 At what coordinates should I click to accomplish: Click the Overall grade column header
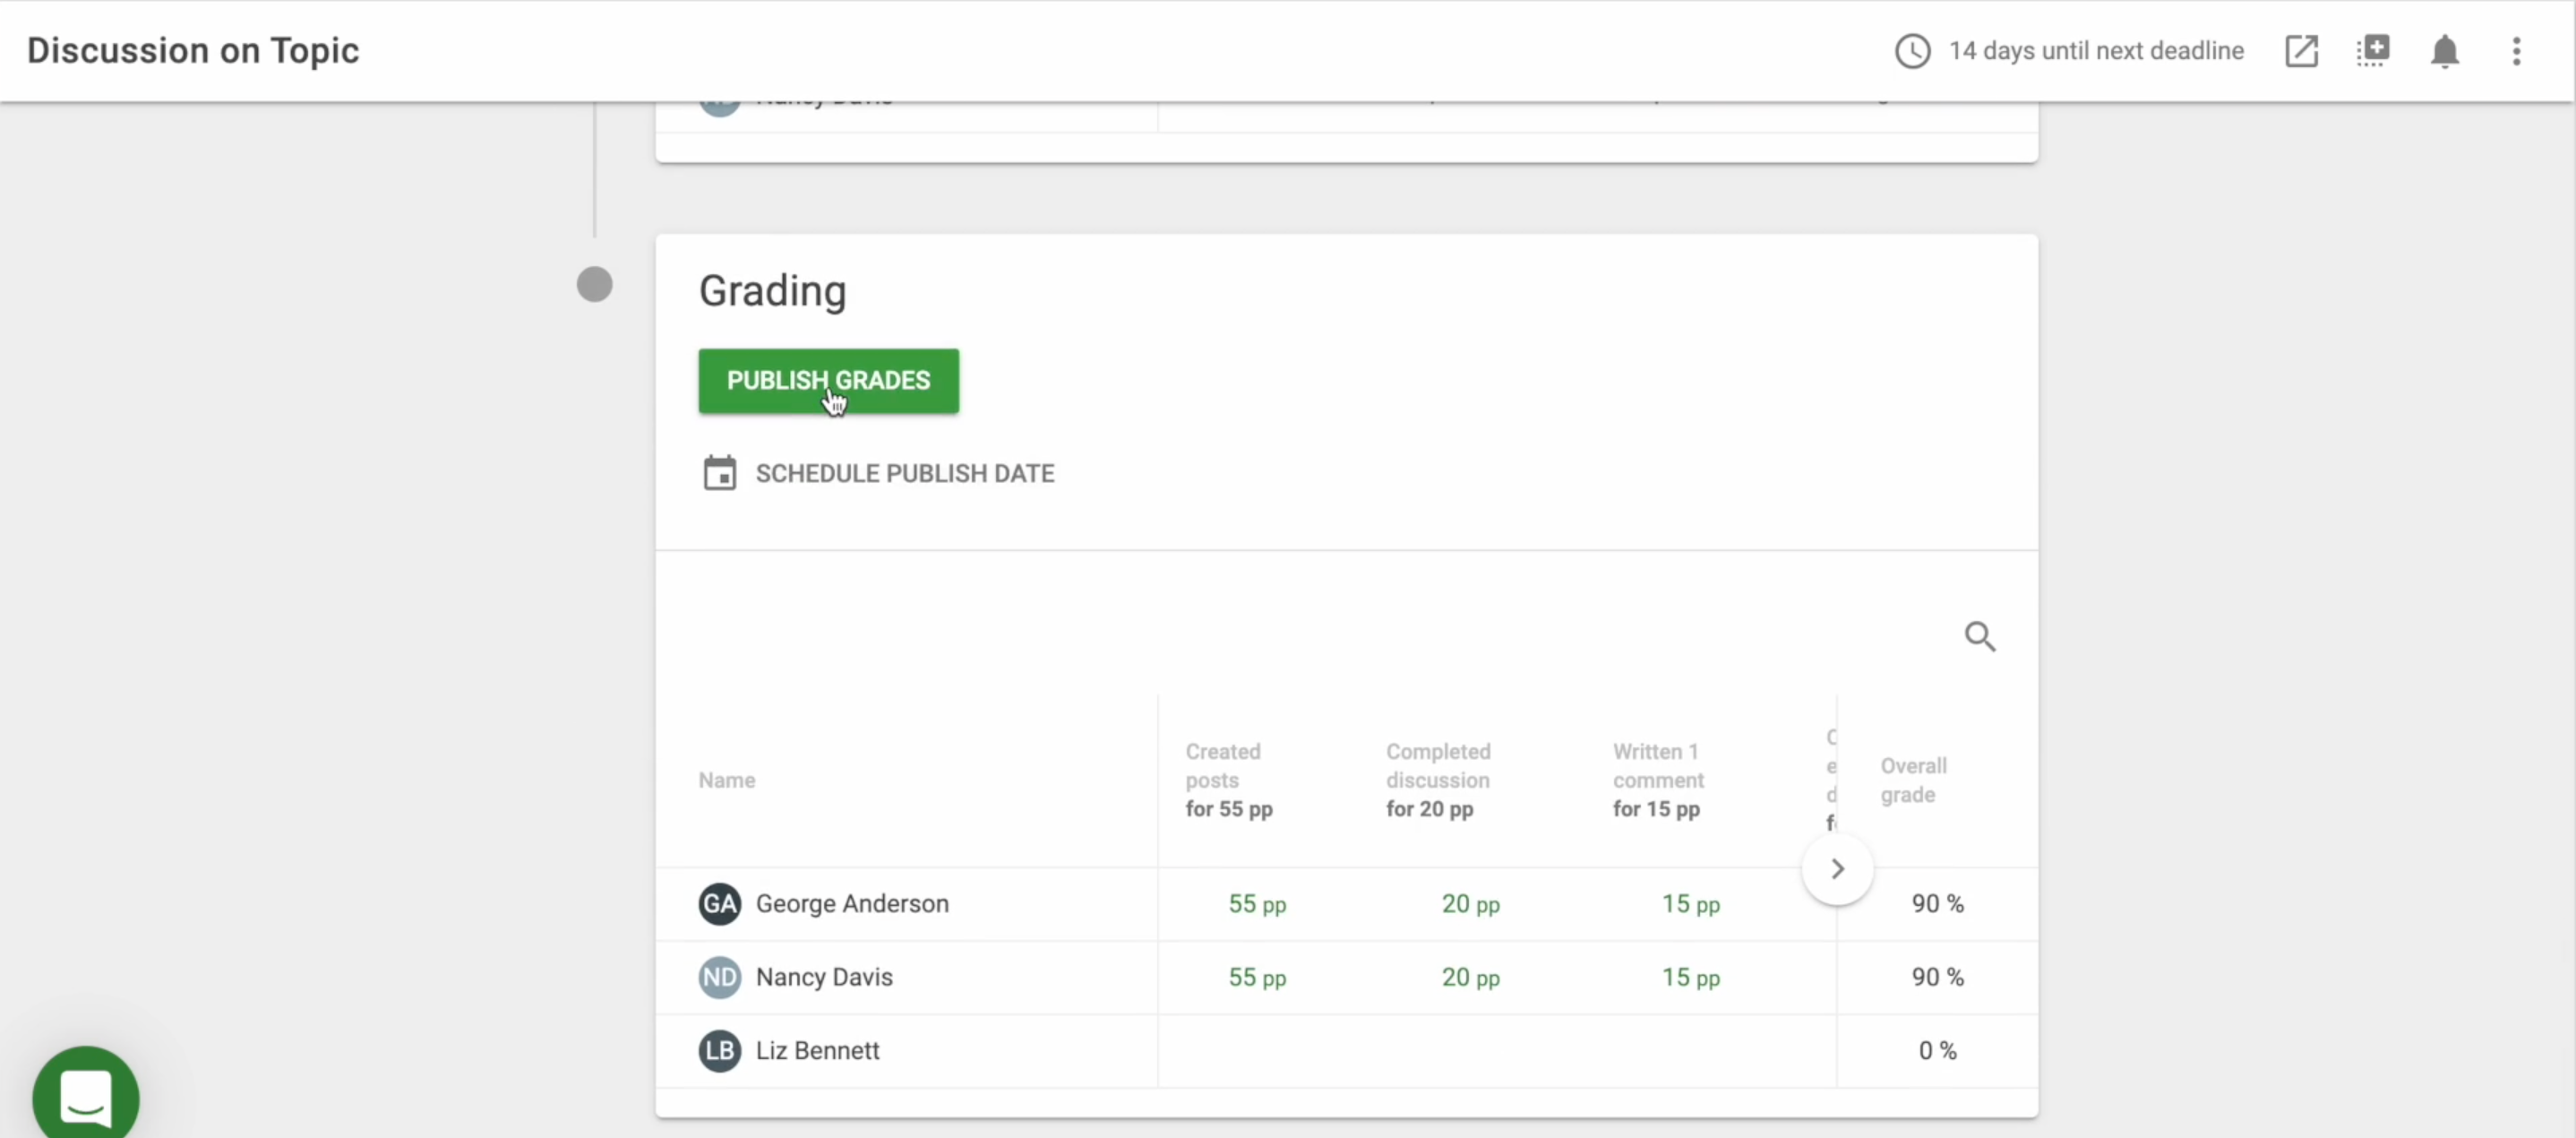click(1912, 780)
